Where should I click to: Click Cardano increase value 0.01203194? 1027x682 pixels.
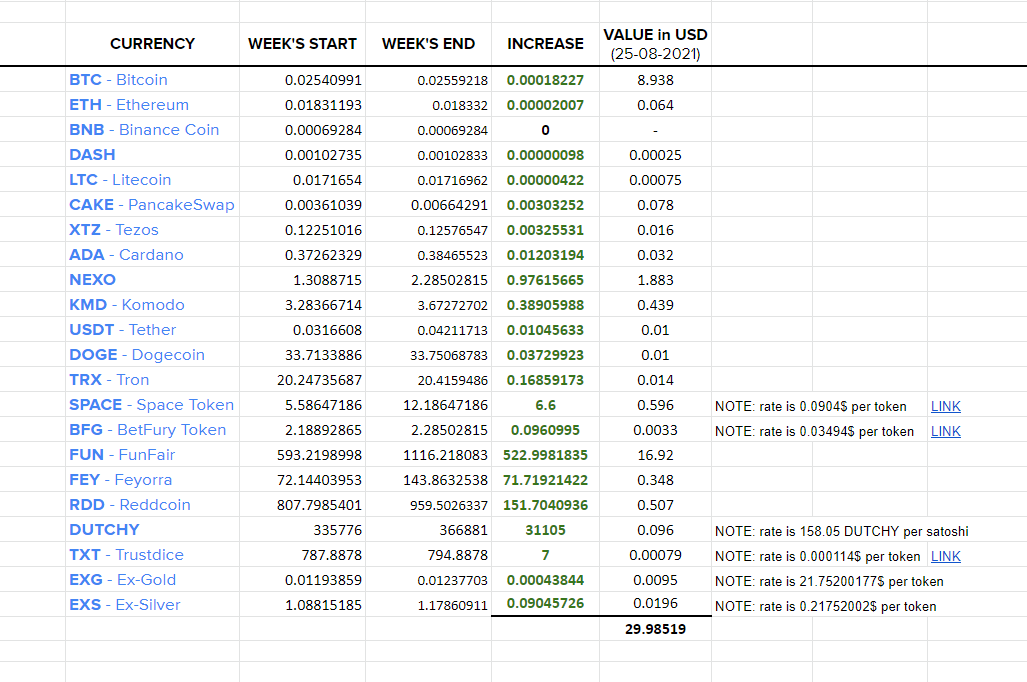pyautogui.click(x=545, y=255)
